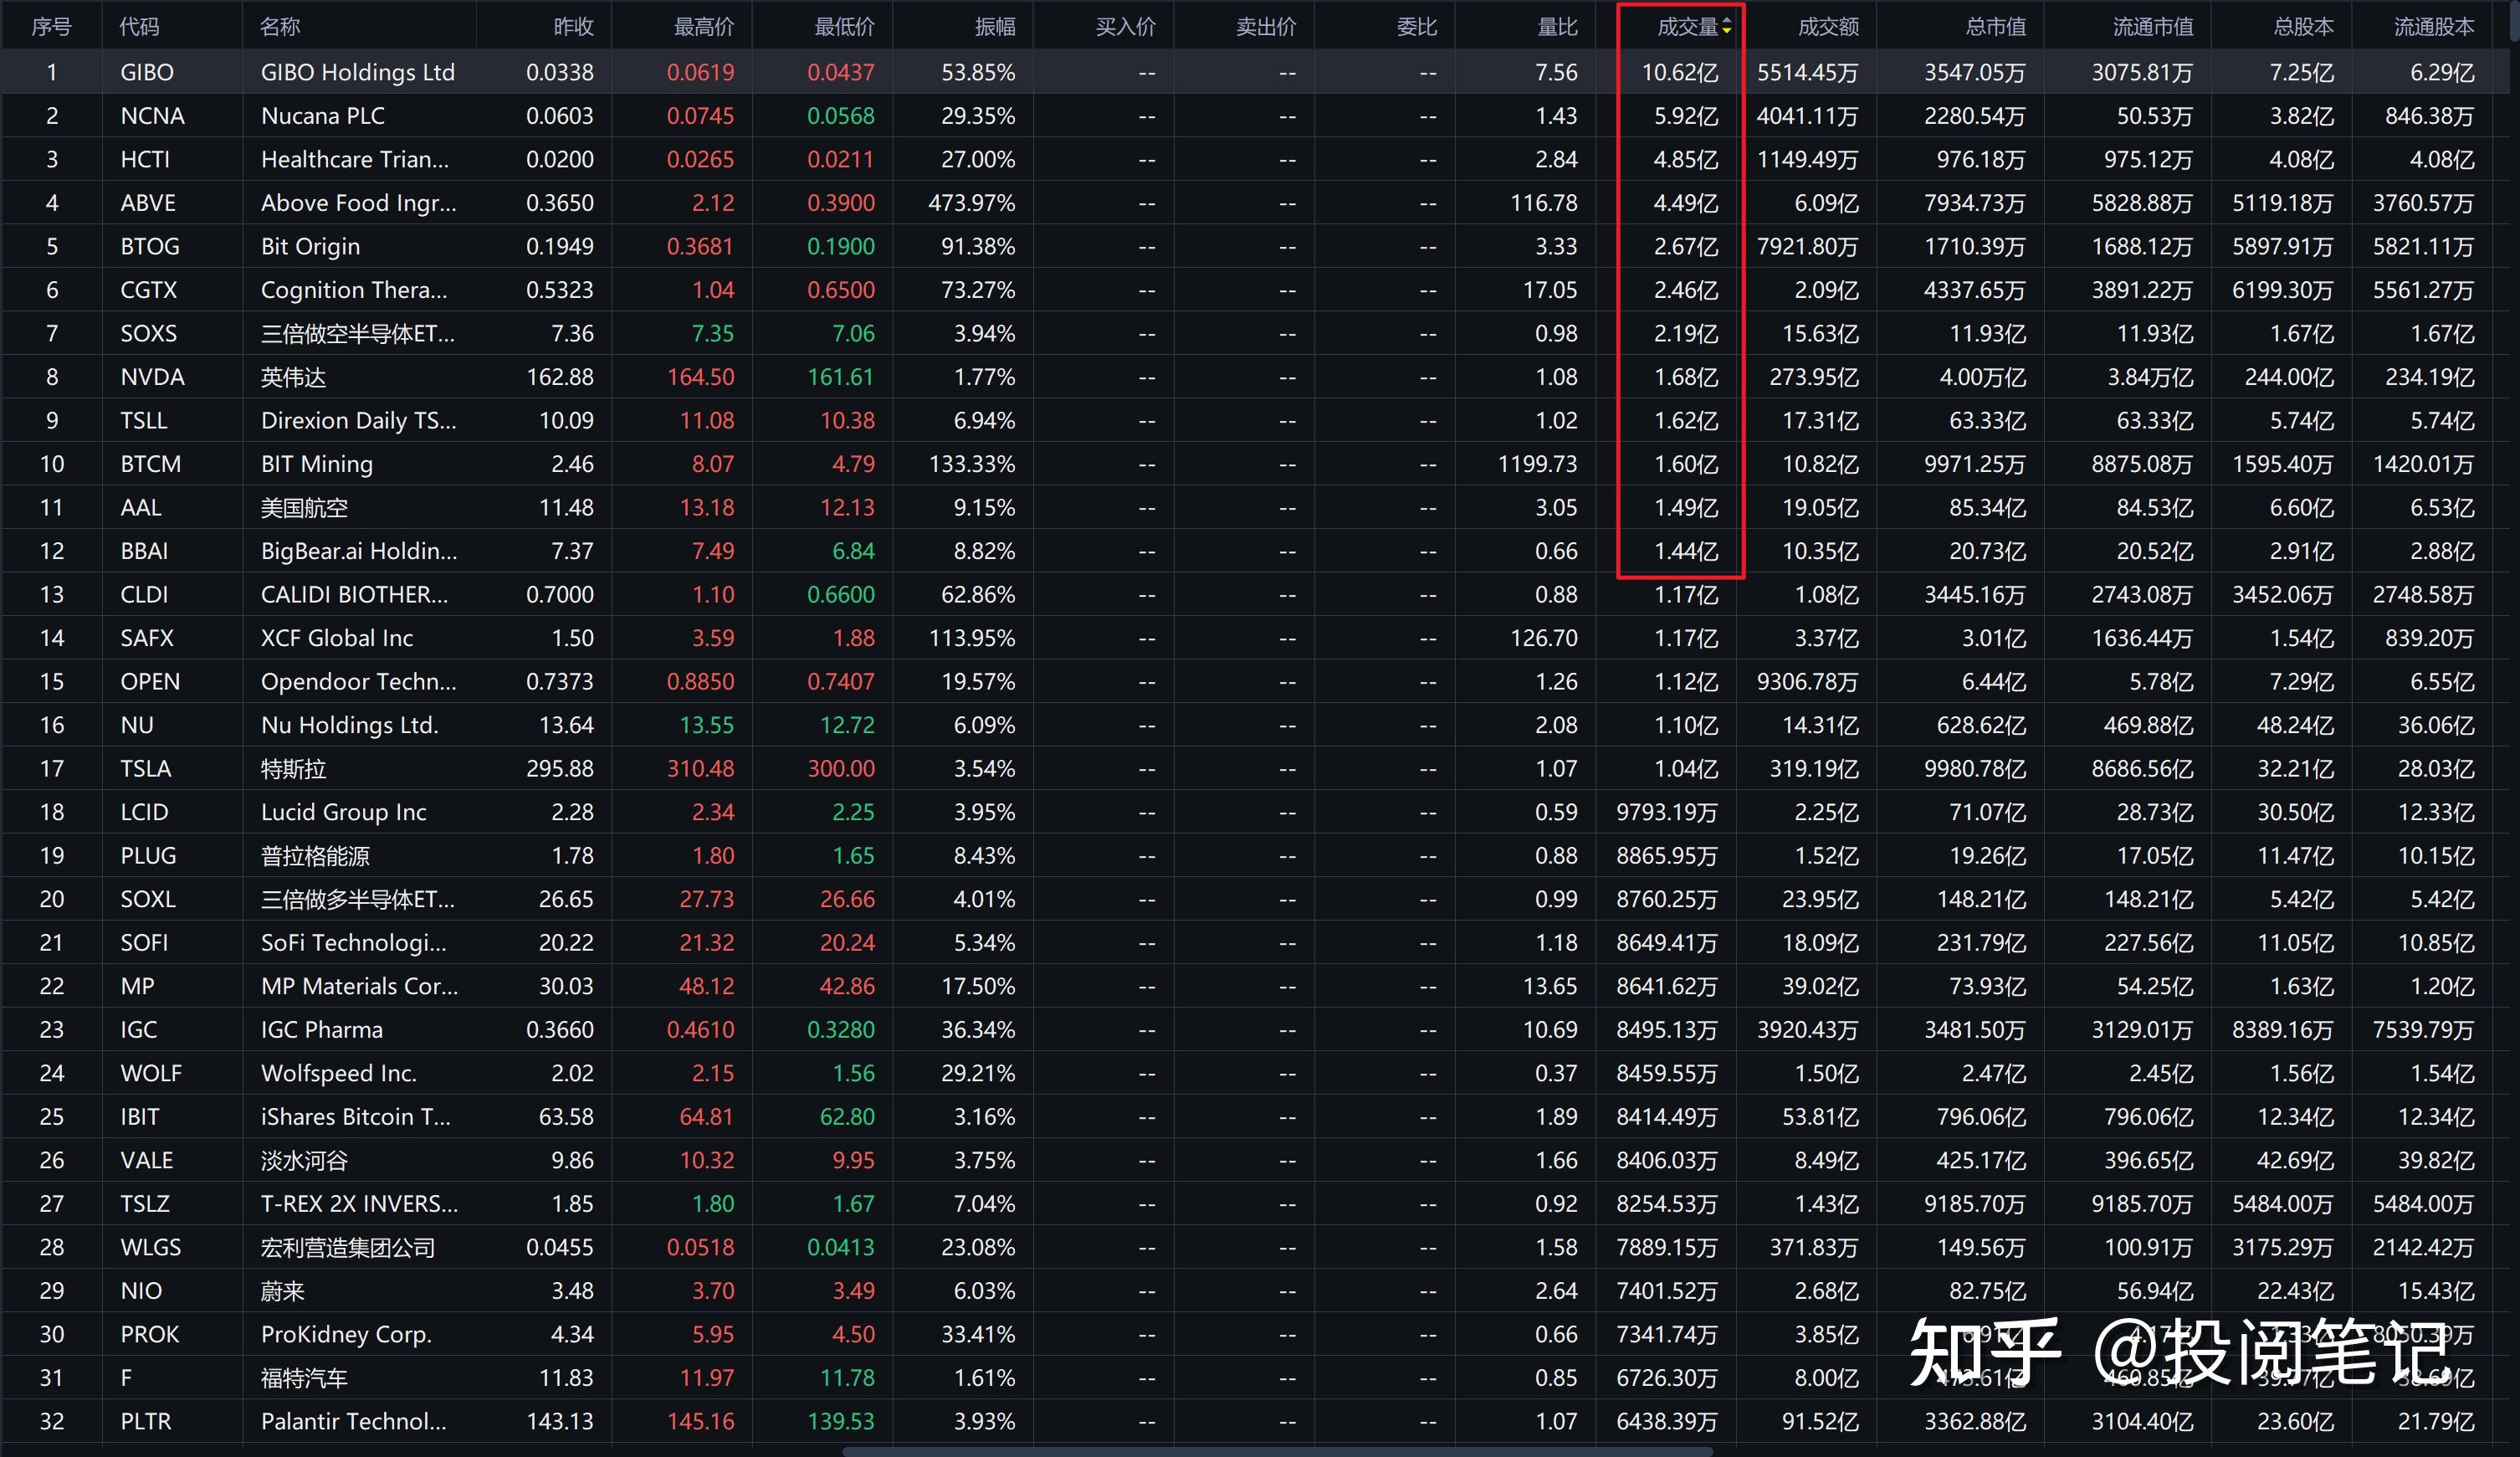Viewport: 2520px width, 1457px height.
Task: Click the 最高价 column header
Action: (x=703, y=27)
